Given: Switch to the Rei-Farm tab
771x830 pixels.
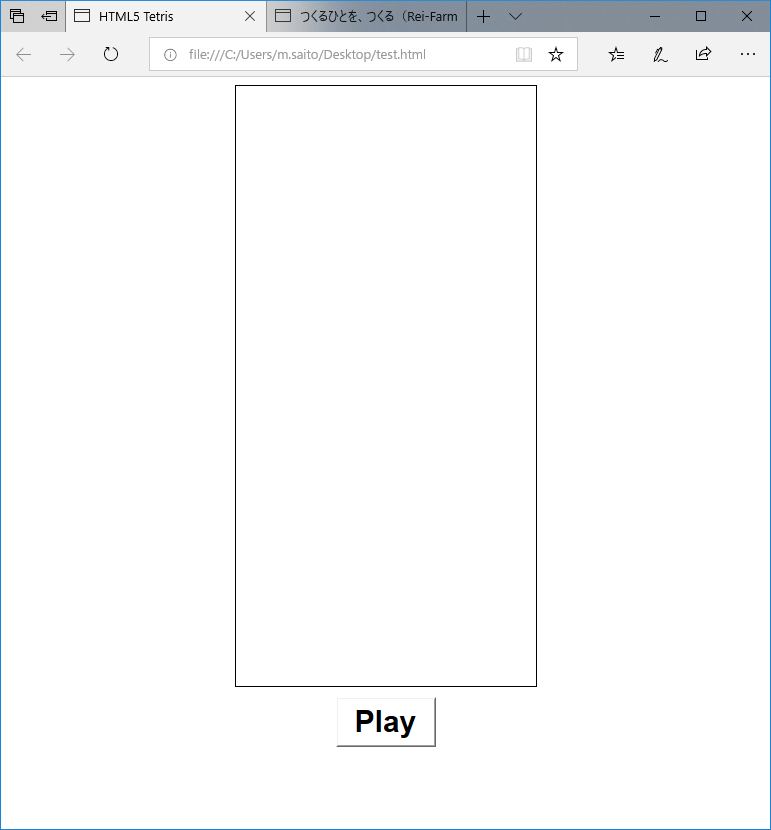Looking at the screenshot, I should click(368, 16).
